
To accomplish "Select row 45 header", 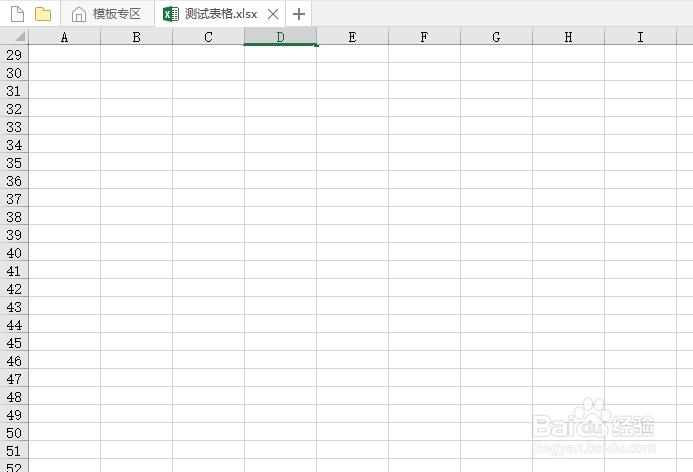I will 14,343.
